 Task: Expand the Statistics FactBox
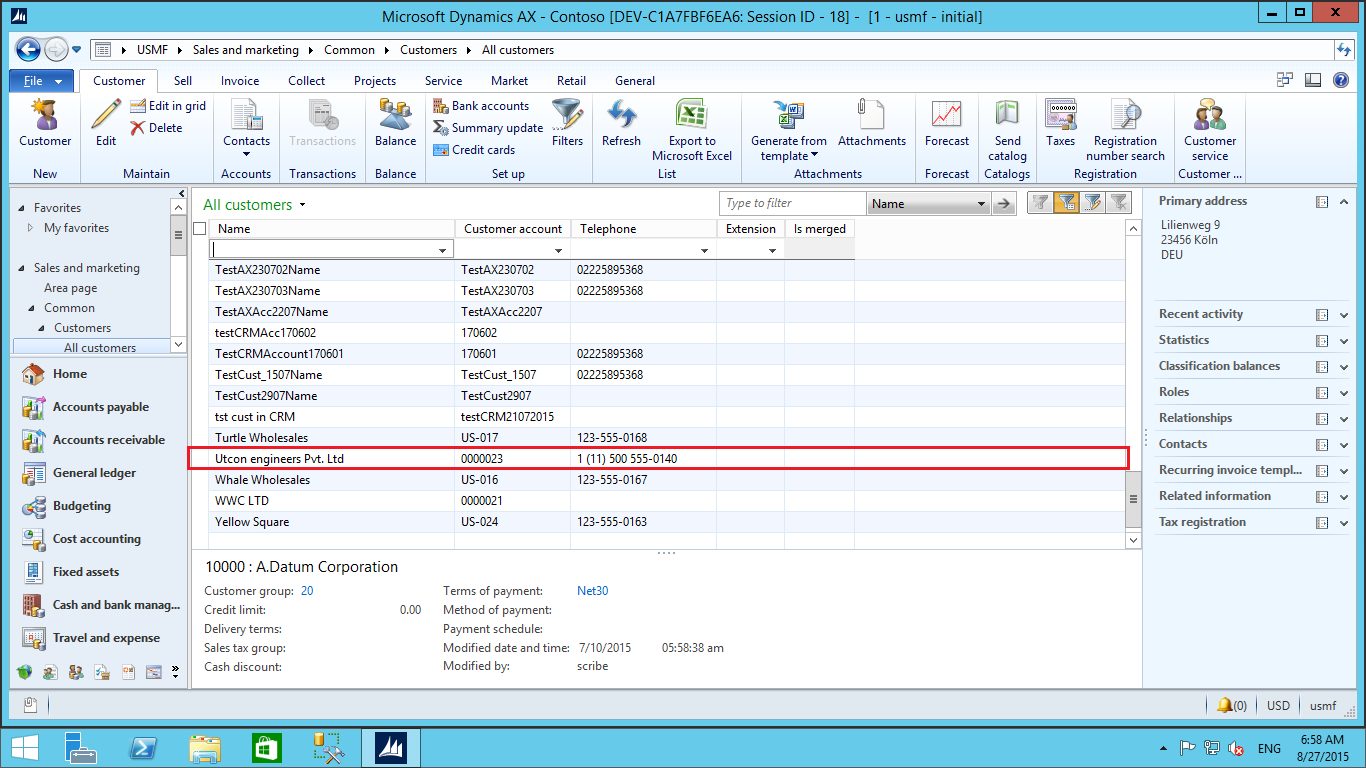pyautogui.click(x=1344, y=341)
